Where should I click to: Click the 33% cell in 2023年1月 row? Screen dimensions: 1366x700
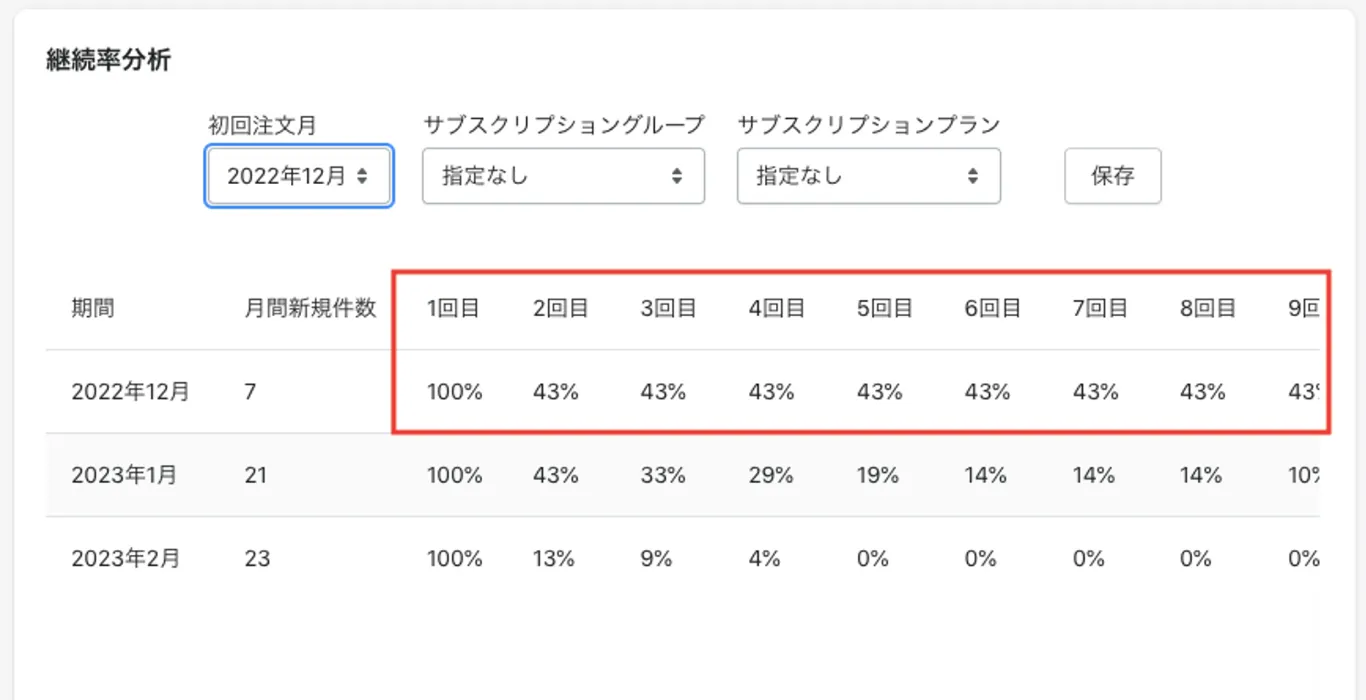pyautogui.click(x=663, y=475)
